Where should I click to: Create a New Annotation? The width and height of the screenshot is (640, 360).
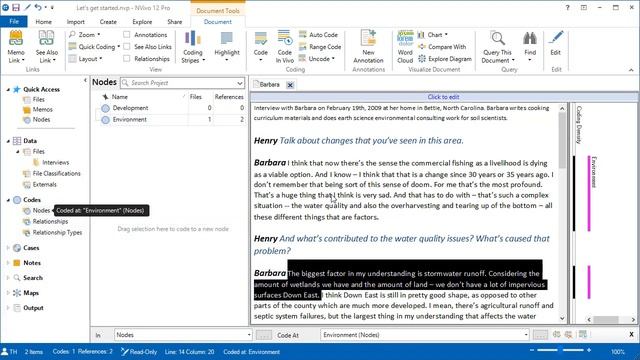pyautogui.click(x=368, y=47)
